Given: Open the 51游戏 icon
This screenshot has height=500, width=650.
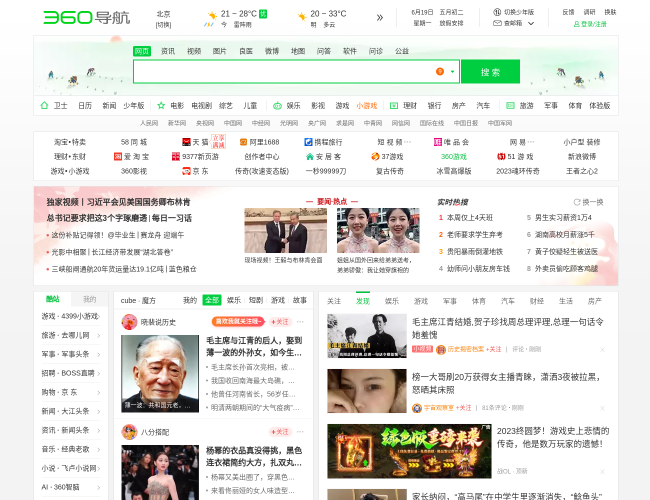Looking at the screenshot, I should (x=501, y=156).
